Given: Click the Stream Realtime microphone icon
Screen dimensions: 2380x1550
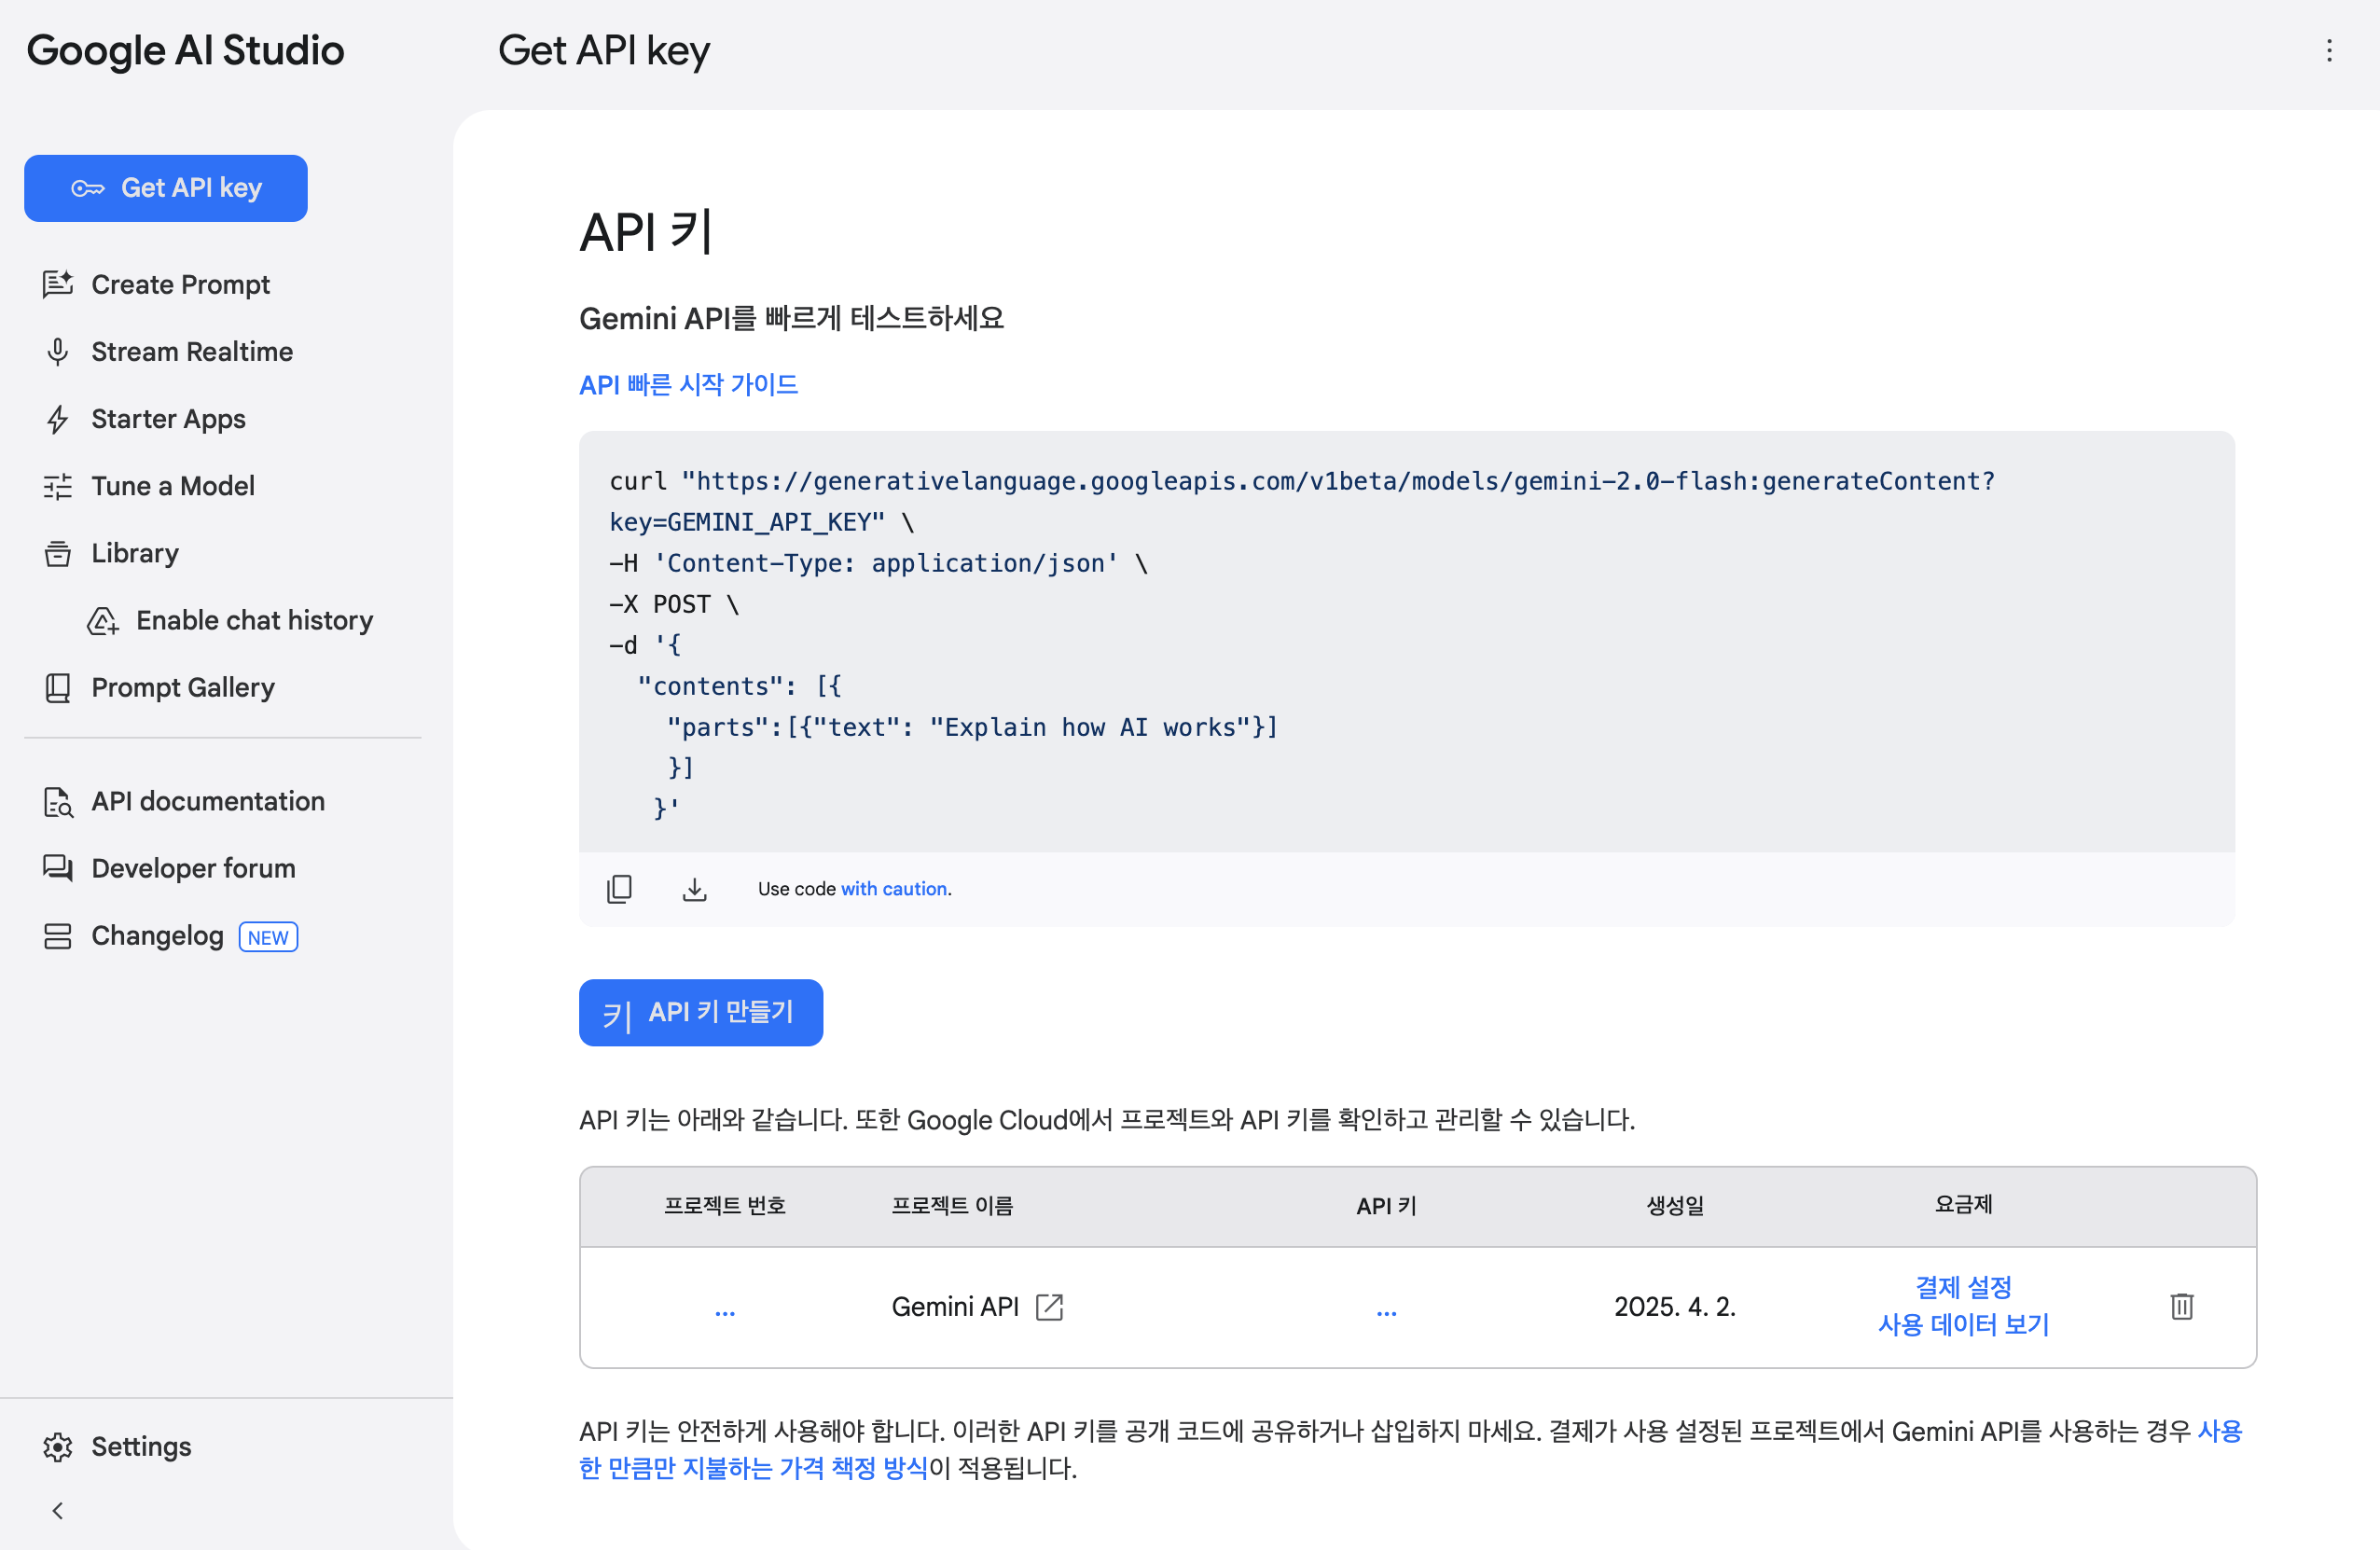Looking at the screenshot, I should 58,352.
